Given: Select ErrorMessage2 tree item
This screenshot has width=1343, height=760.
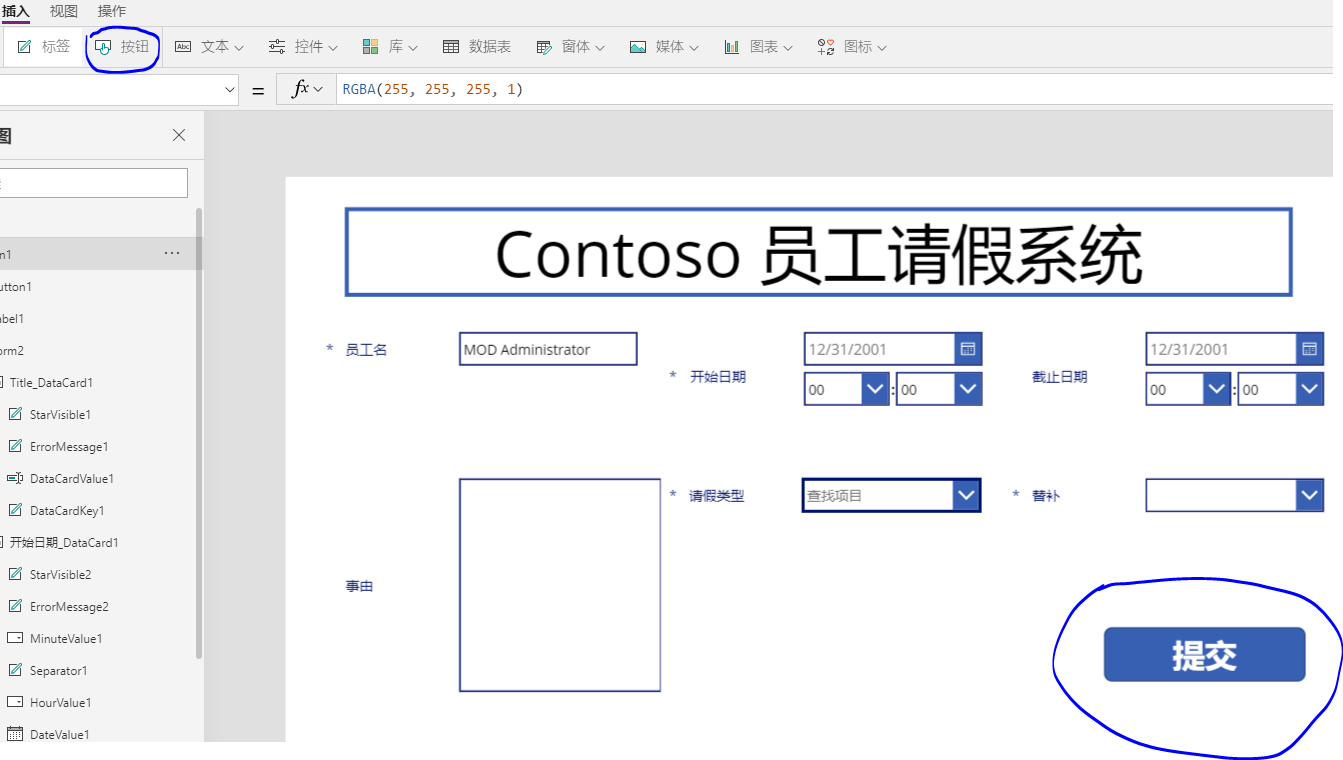Looking at the screenshot, I should point(69,607).
